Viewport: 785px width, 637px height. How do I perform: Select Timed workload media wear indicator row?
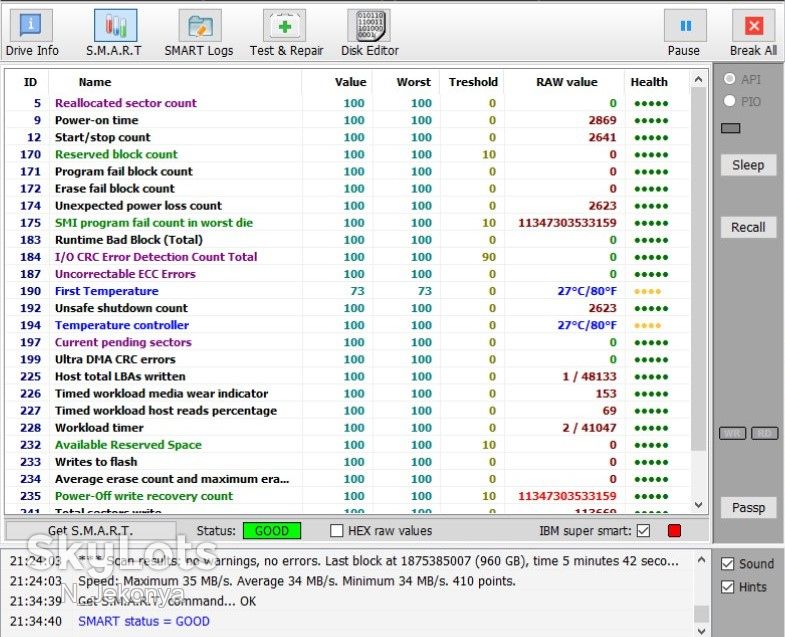tap(348, 394)
